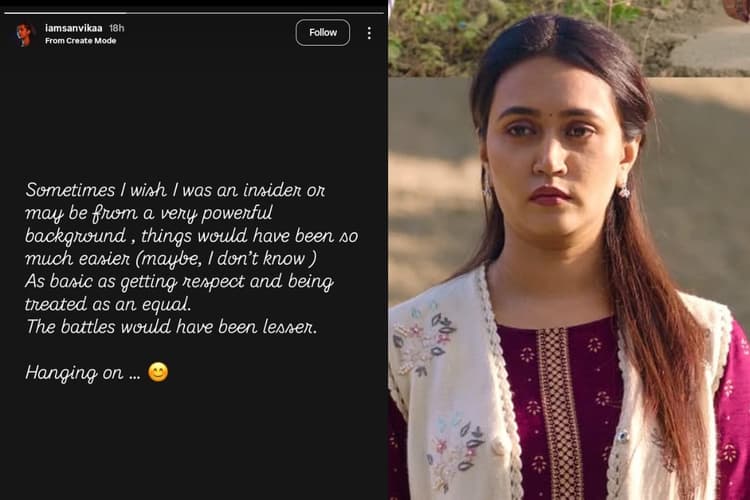Click the "18h" story timestamp
Image resolution: width=750 pixels, height=500 pixels.
pyautogui.click(x=117, y=28)
